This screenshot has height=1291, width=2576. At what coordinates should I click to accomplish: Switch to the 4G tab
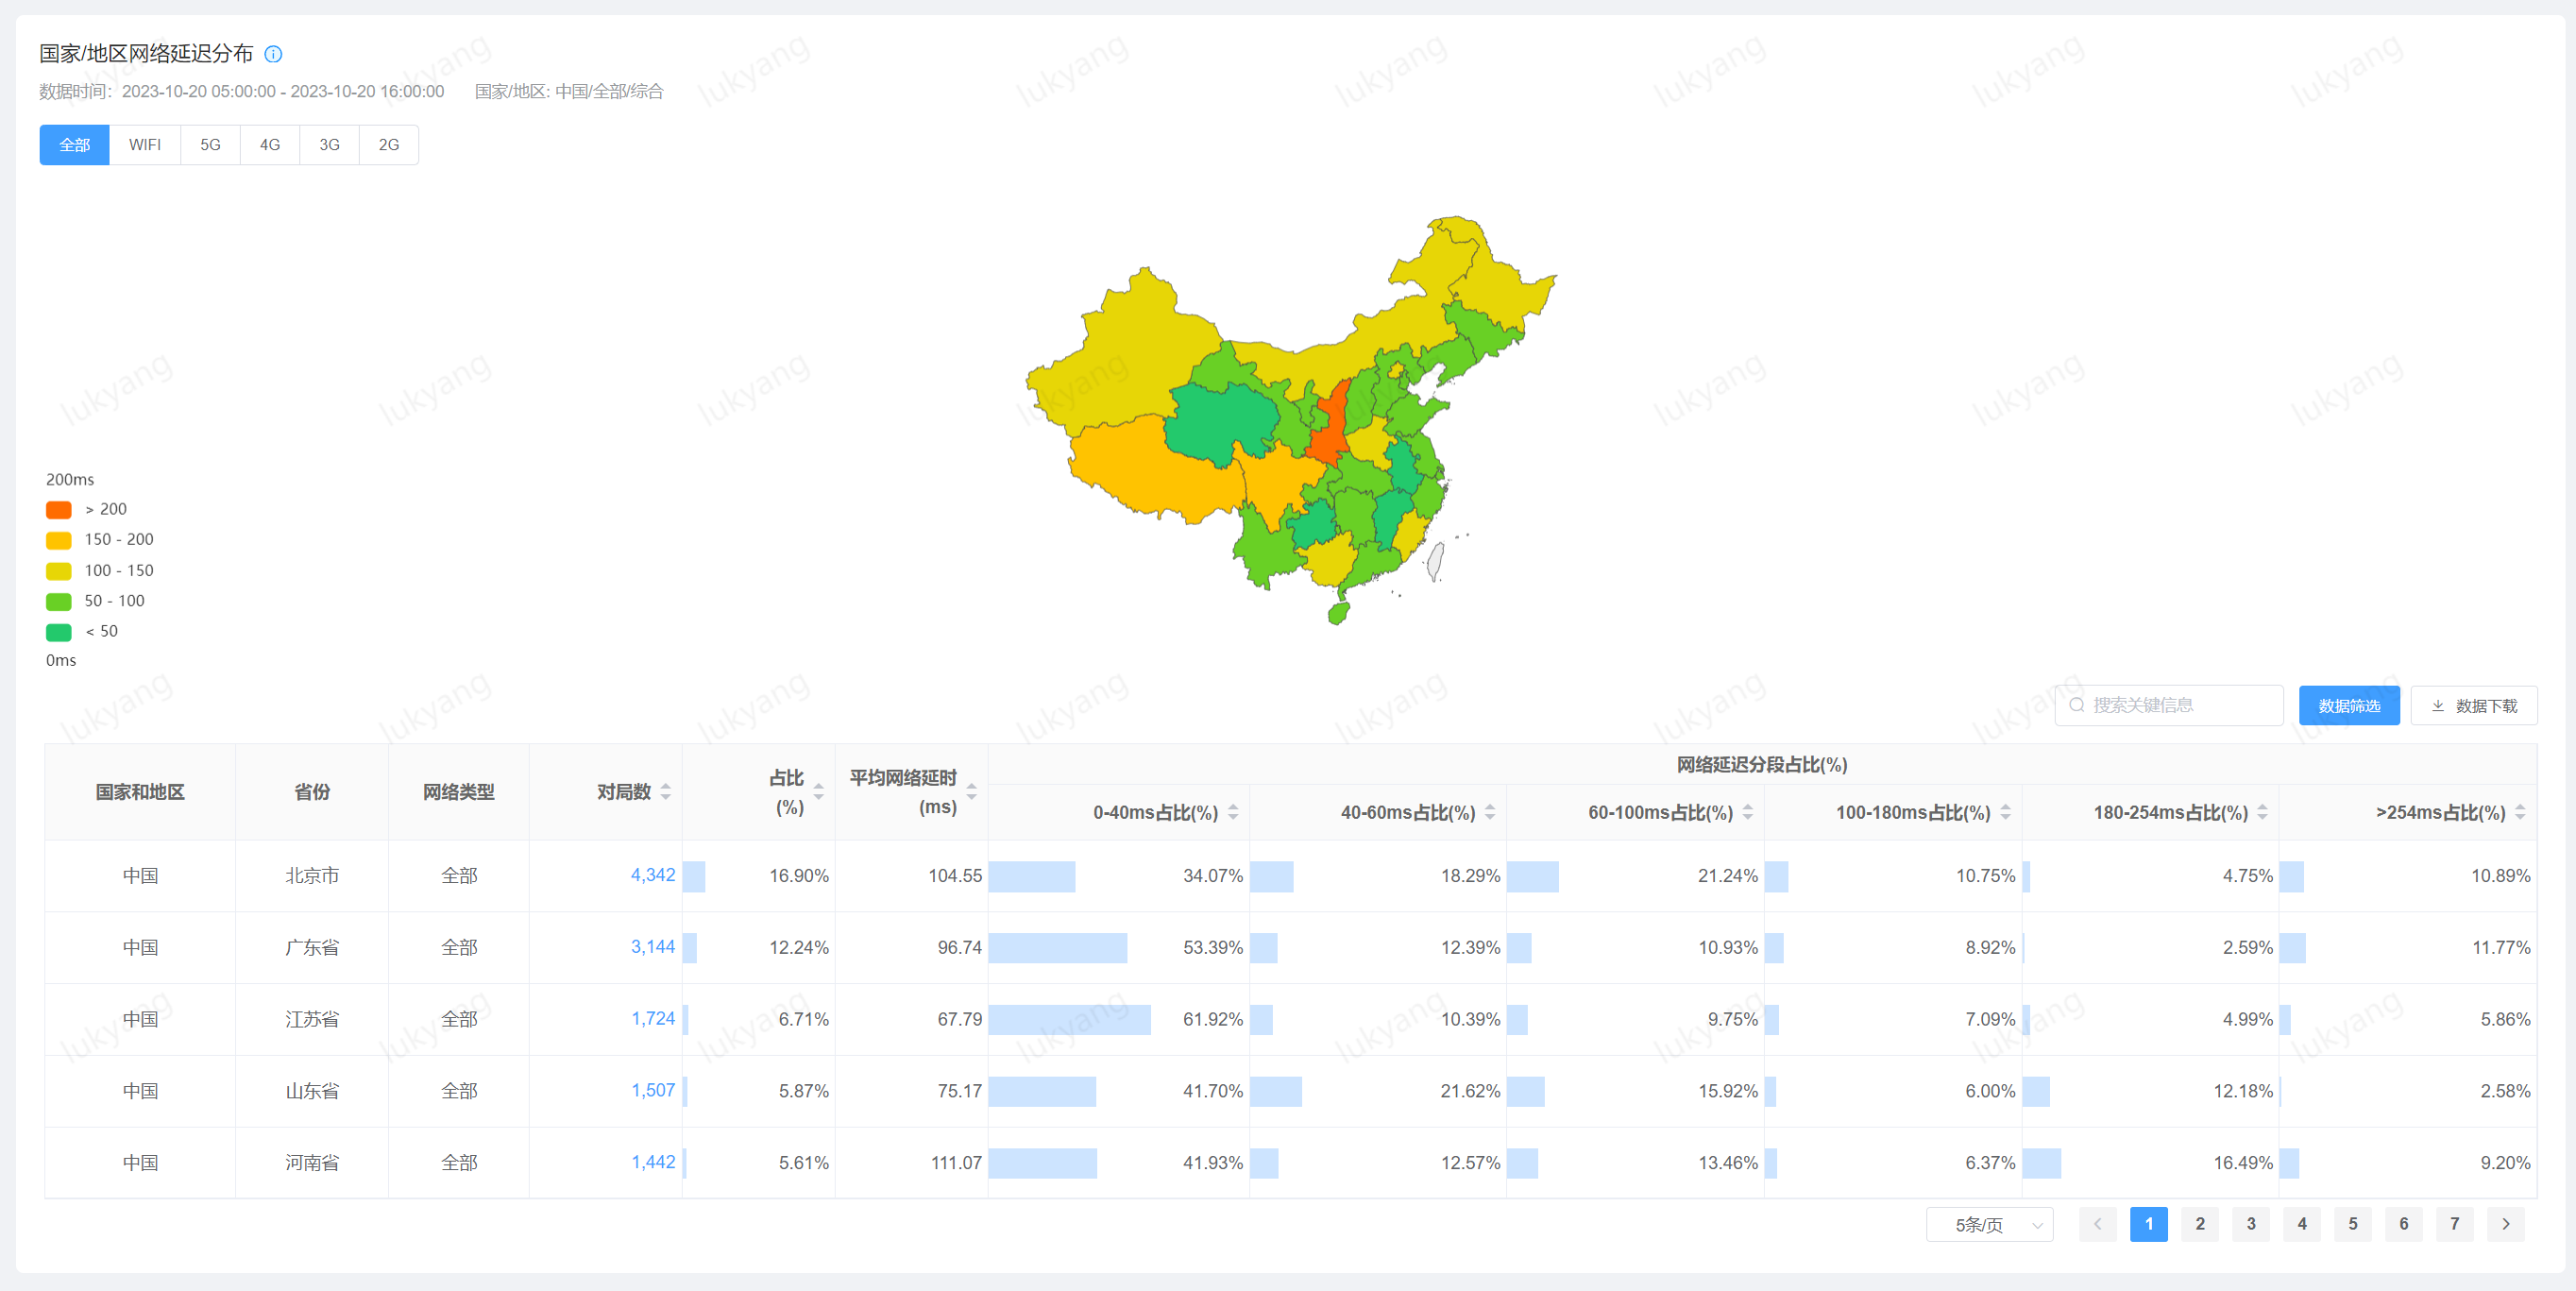[270, 145]
